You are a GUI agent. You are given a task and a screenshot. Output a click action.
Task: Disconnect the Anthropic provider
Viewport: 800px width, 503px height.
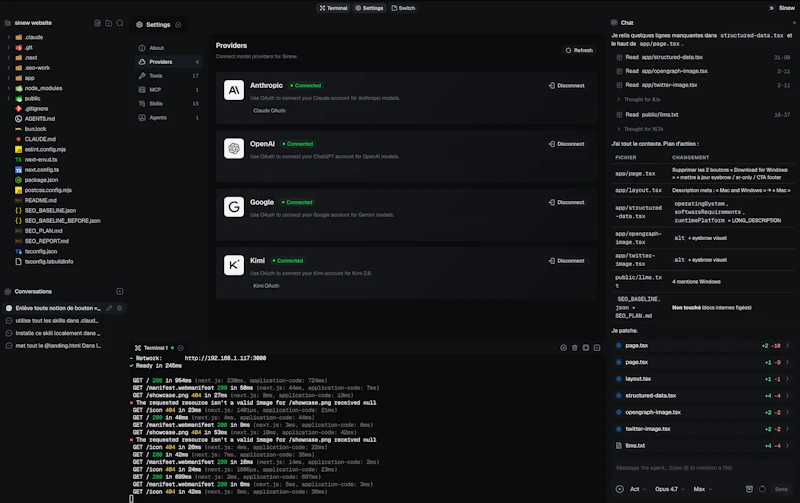pos(566,86)
